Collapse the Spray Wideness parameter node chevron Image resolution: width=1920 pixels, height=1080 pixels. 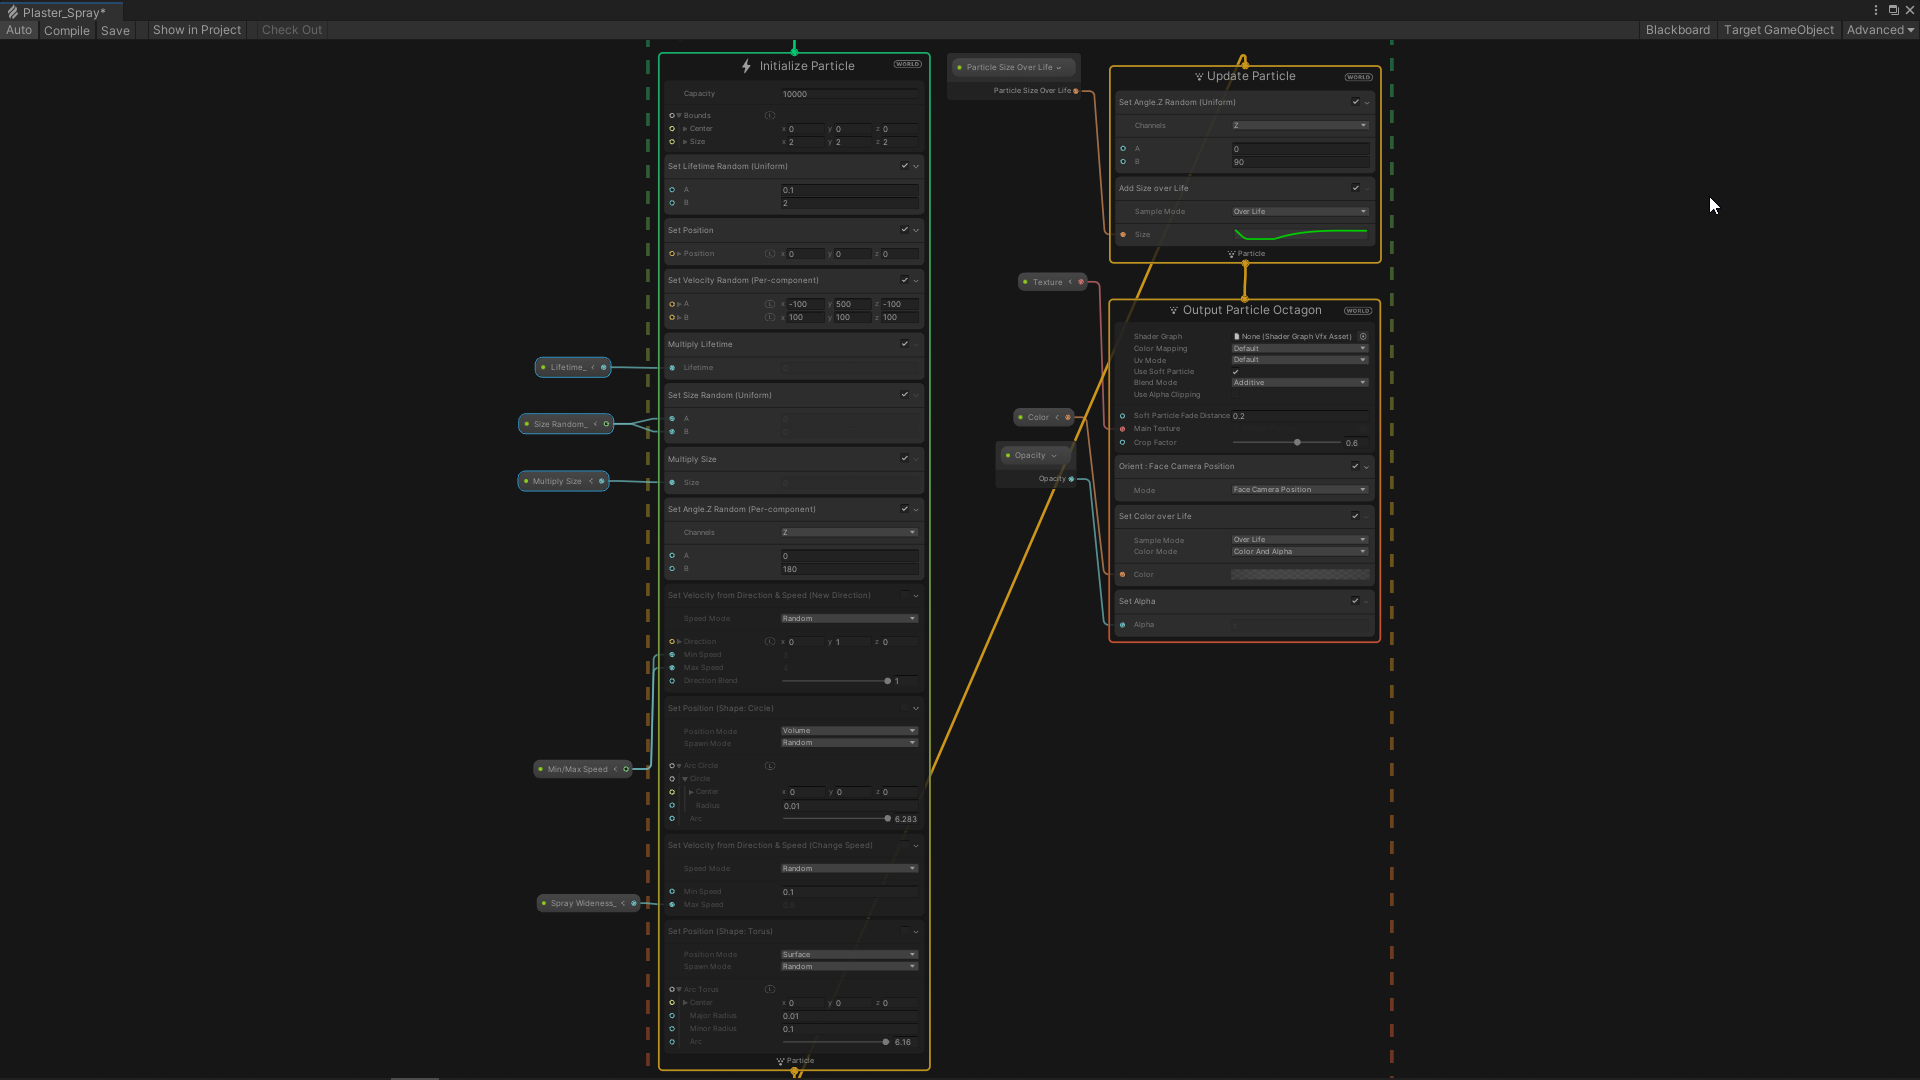(x=624, y=903)
